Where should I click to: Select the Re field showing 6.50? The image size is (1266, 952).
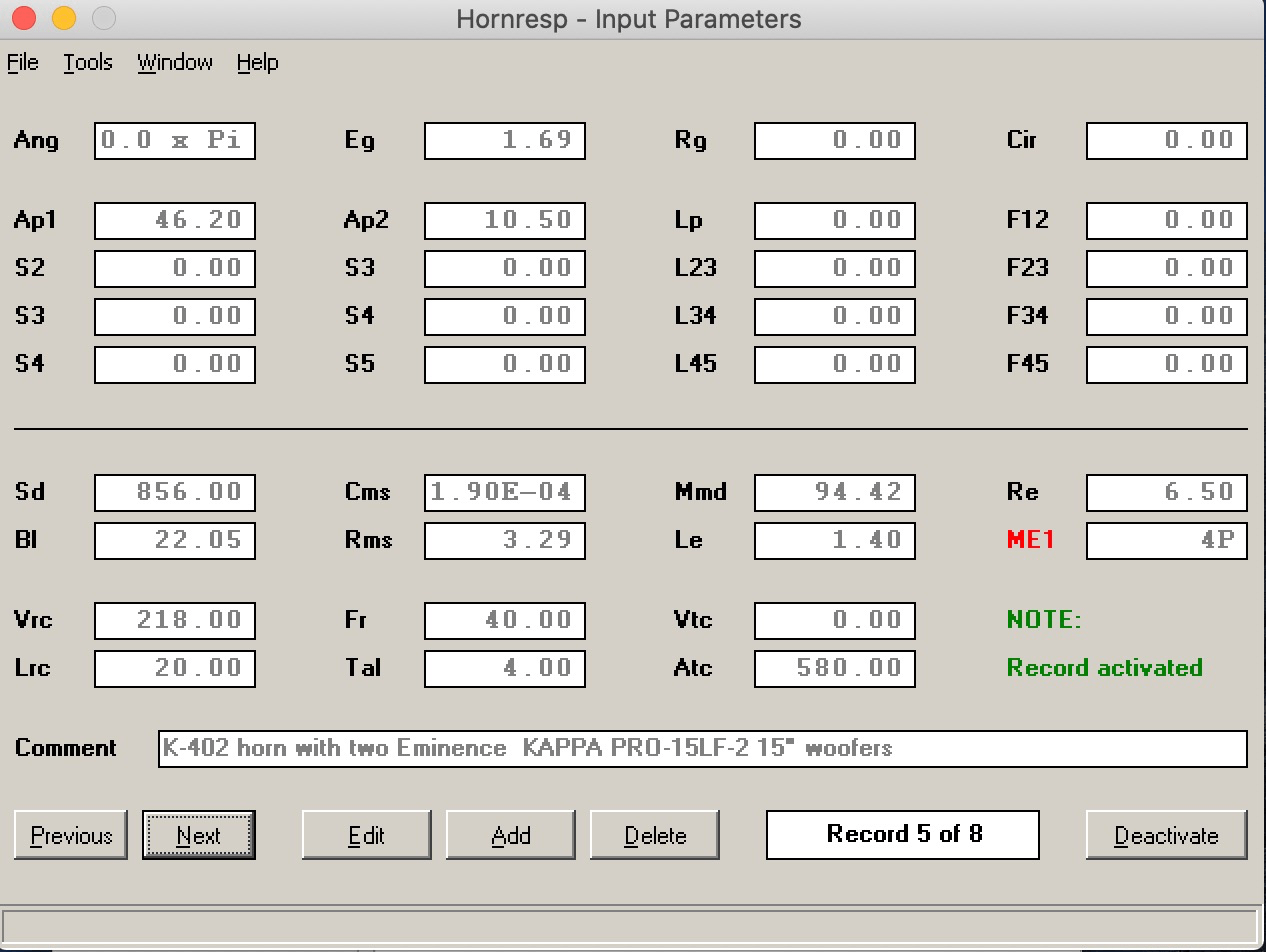[x=1167, y=493]
